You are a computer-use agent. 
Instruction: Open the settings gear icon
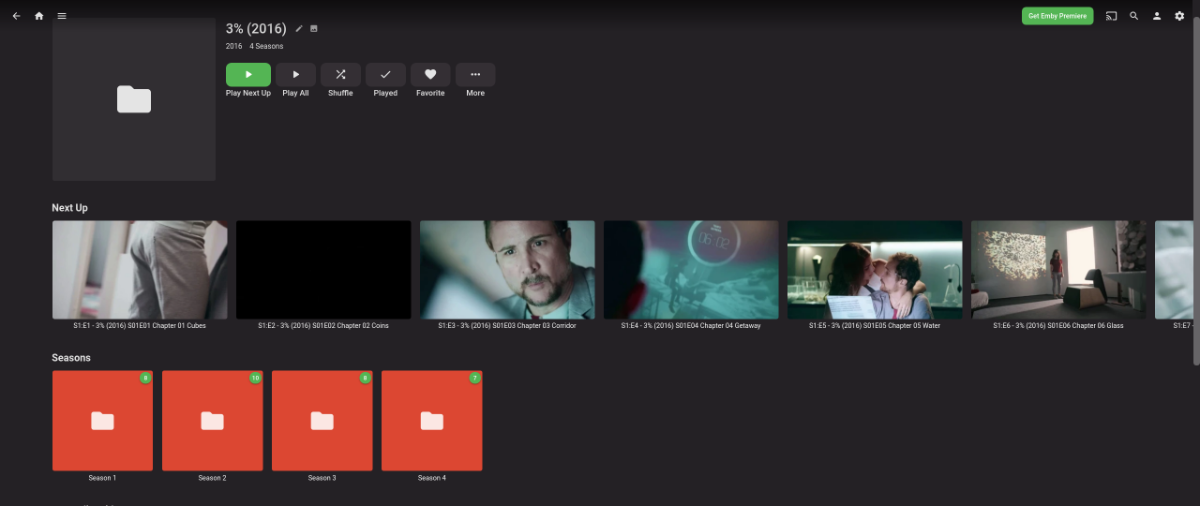1179,16
